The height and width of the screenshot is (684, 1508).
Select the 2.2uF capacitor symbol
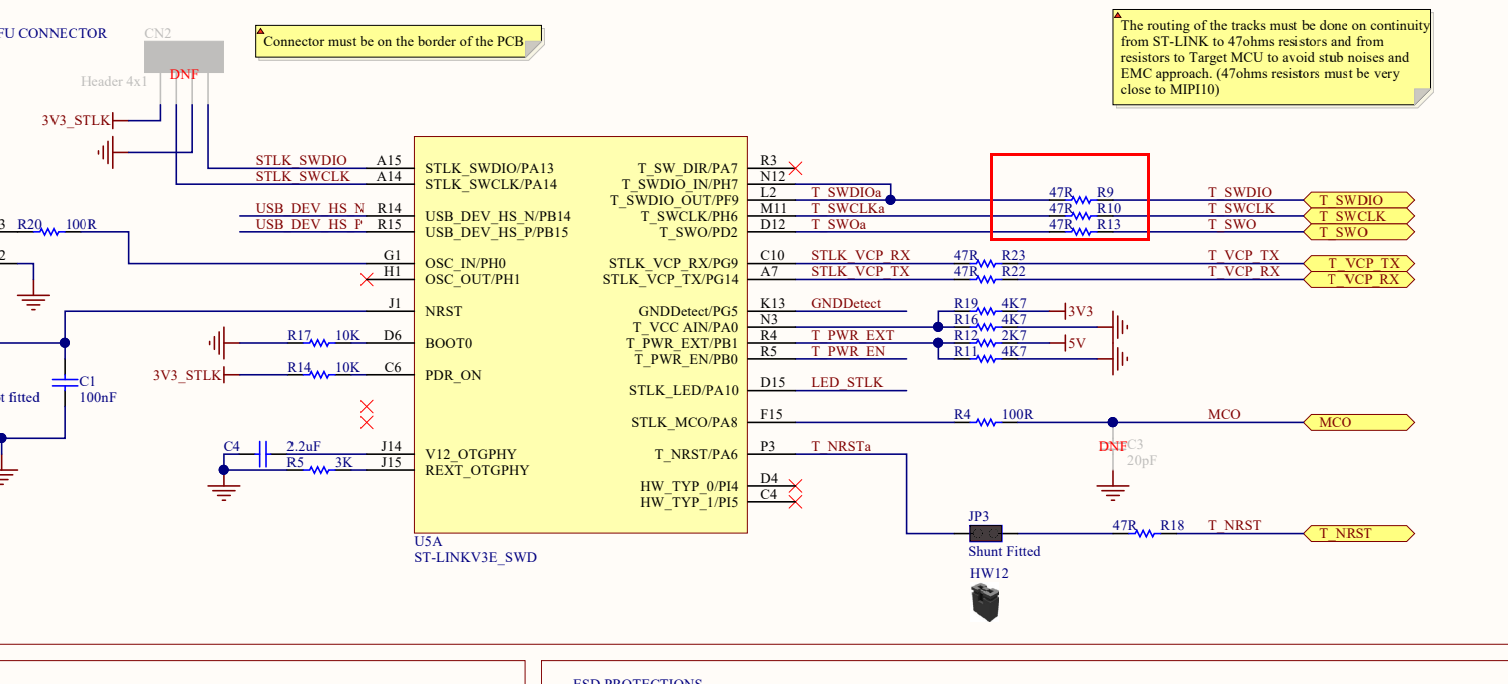[x=263, y=453]
